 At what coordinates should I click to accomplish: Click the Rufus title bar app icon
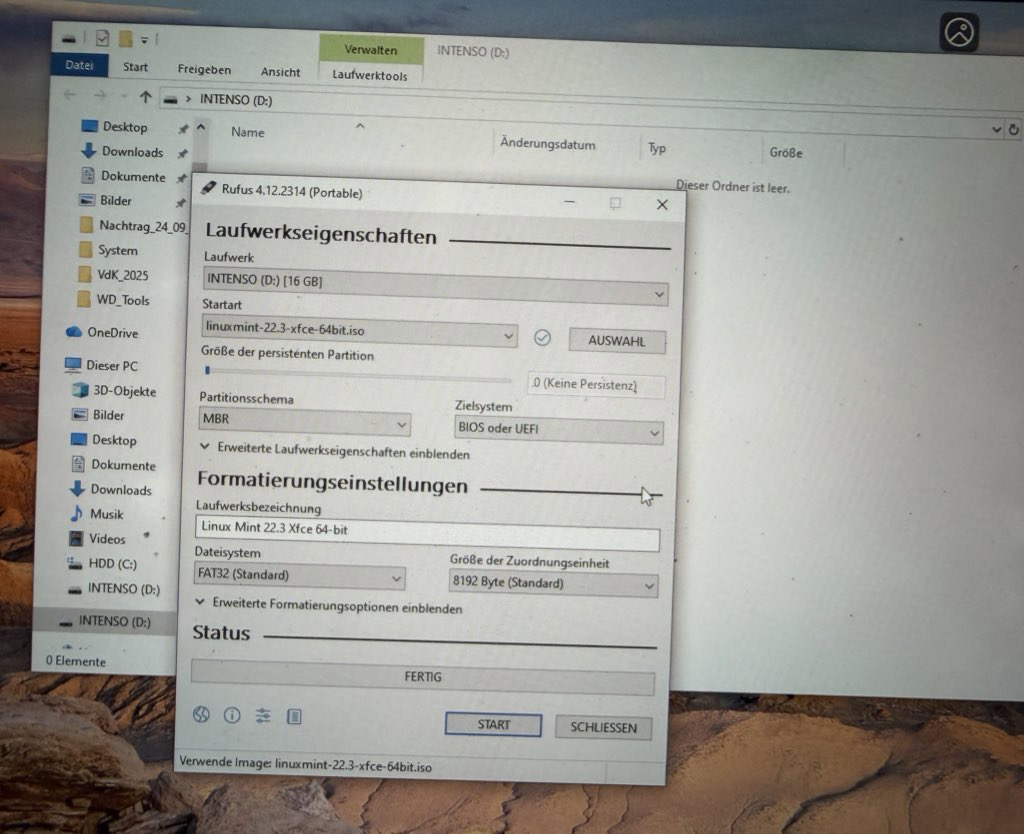tap(208, 188)
